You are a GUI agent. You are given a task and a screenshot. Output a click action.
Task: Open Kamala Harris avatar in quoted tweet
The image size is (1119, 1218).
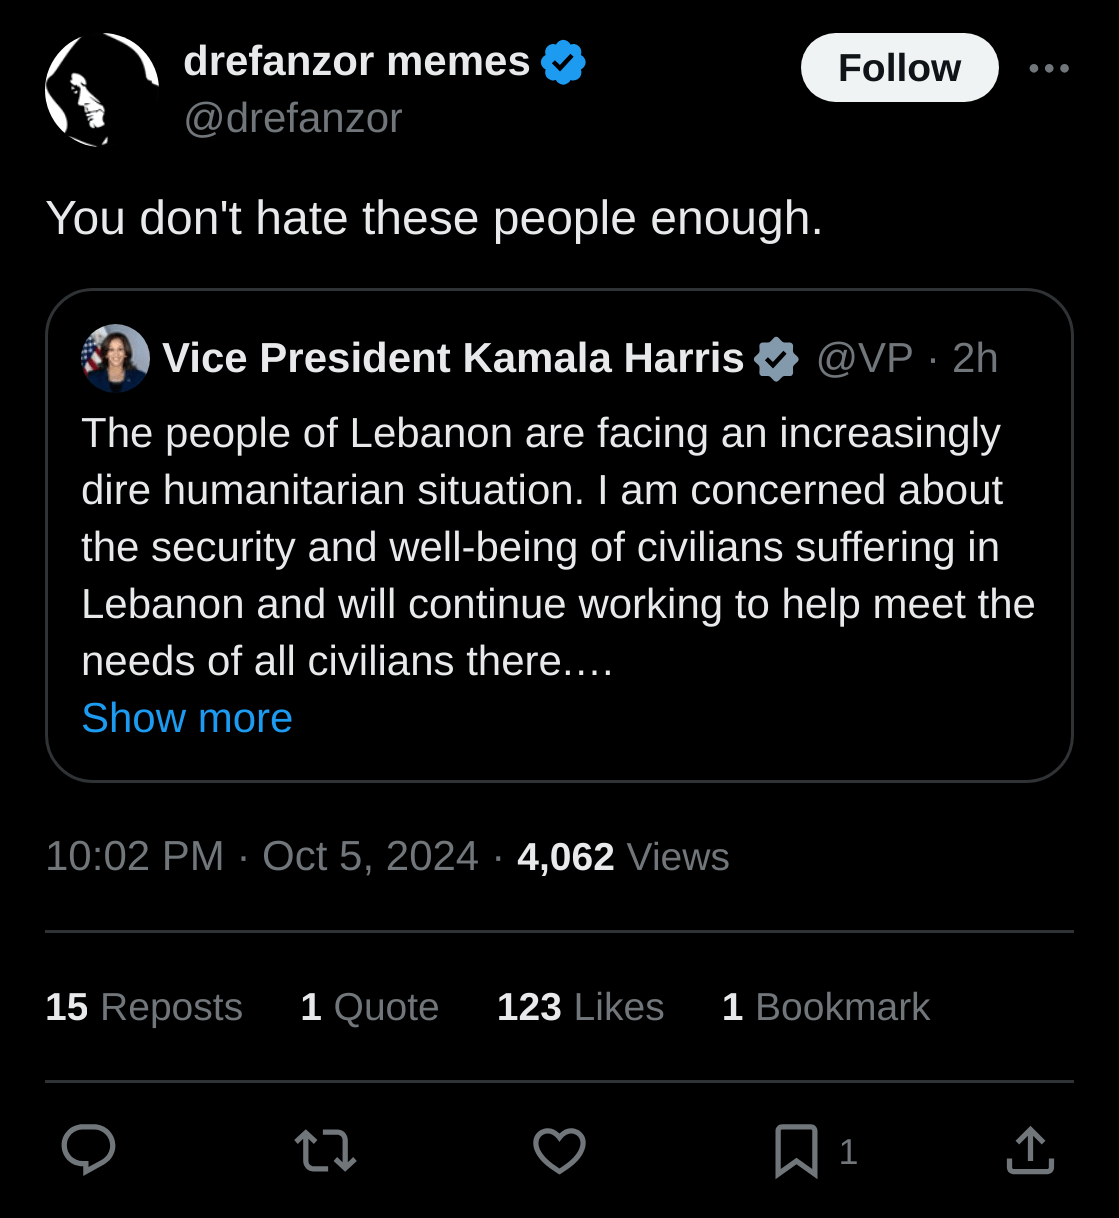coord(115,358)
